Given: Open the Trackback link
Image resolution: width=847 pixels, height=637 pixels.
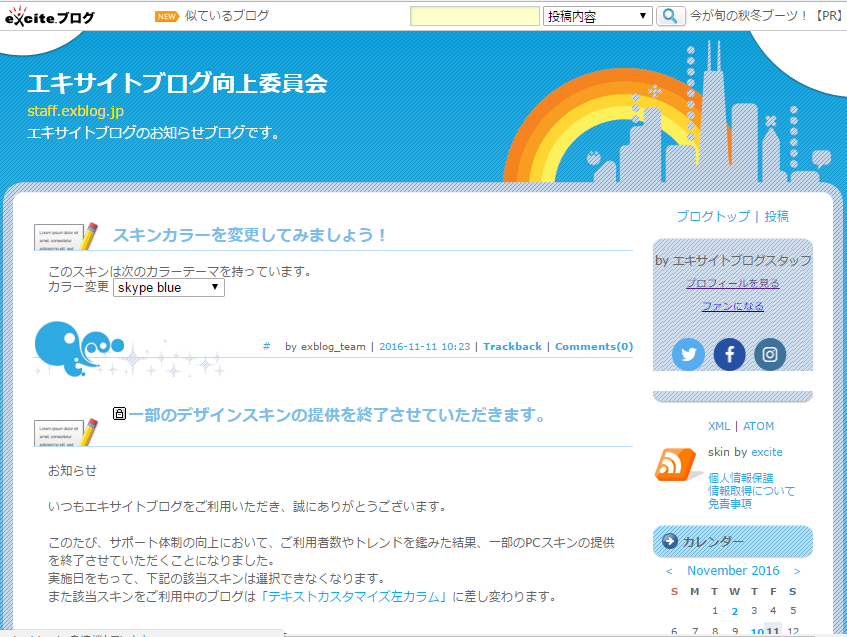Looking at the screenshot, I should click(x=512, y=346).
